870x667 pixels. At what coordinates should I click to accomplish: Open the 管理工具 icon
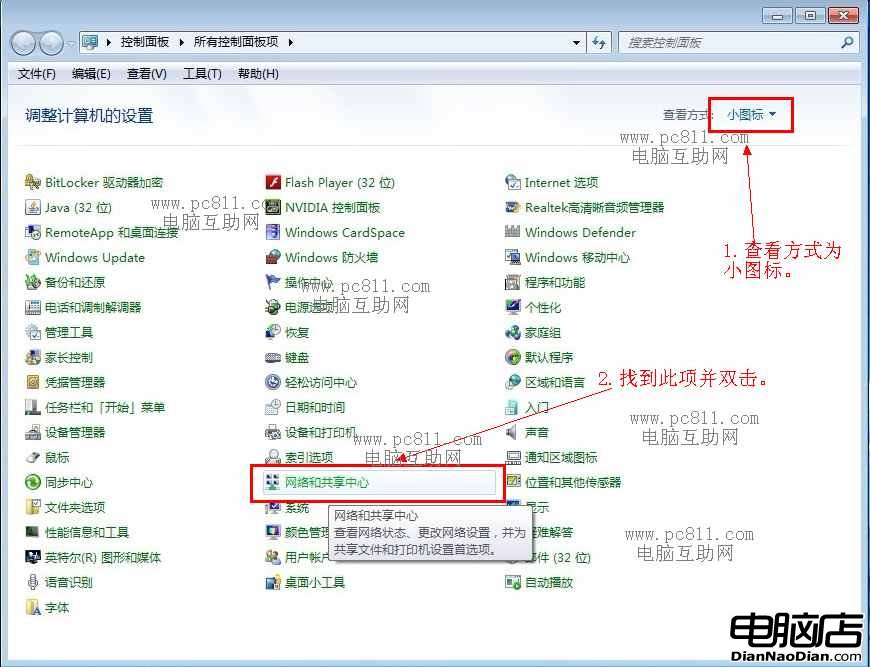(x=33, y=332)
